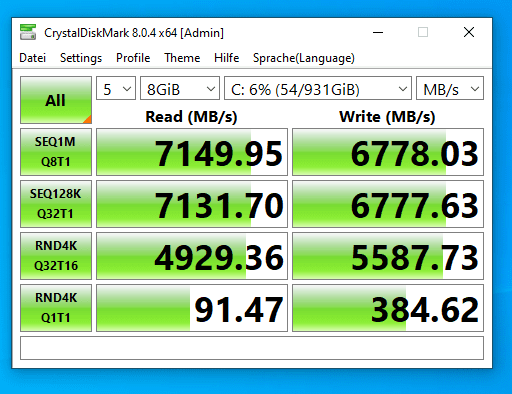This screenshot has width=512, height=394.
Task: Click the Write (MB/s) column header
Action: tap(387, 117)
